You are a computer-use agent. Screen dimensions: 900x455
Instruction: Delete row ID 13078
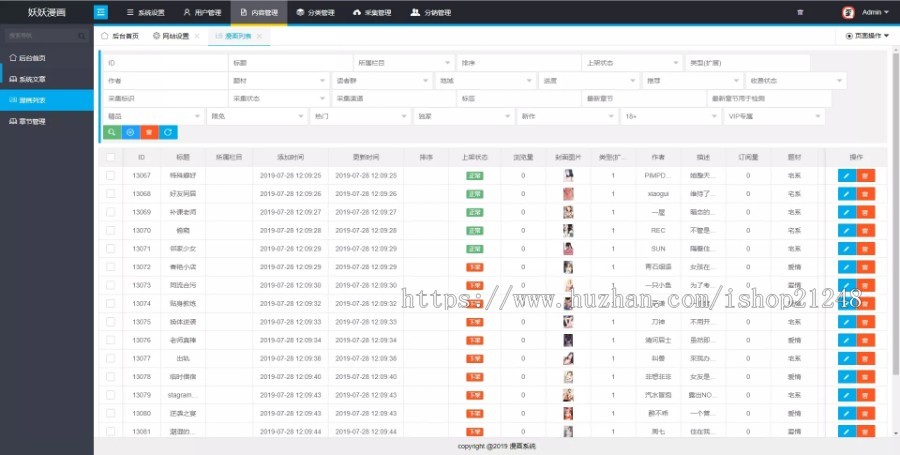[866, 377]
